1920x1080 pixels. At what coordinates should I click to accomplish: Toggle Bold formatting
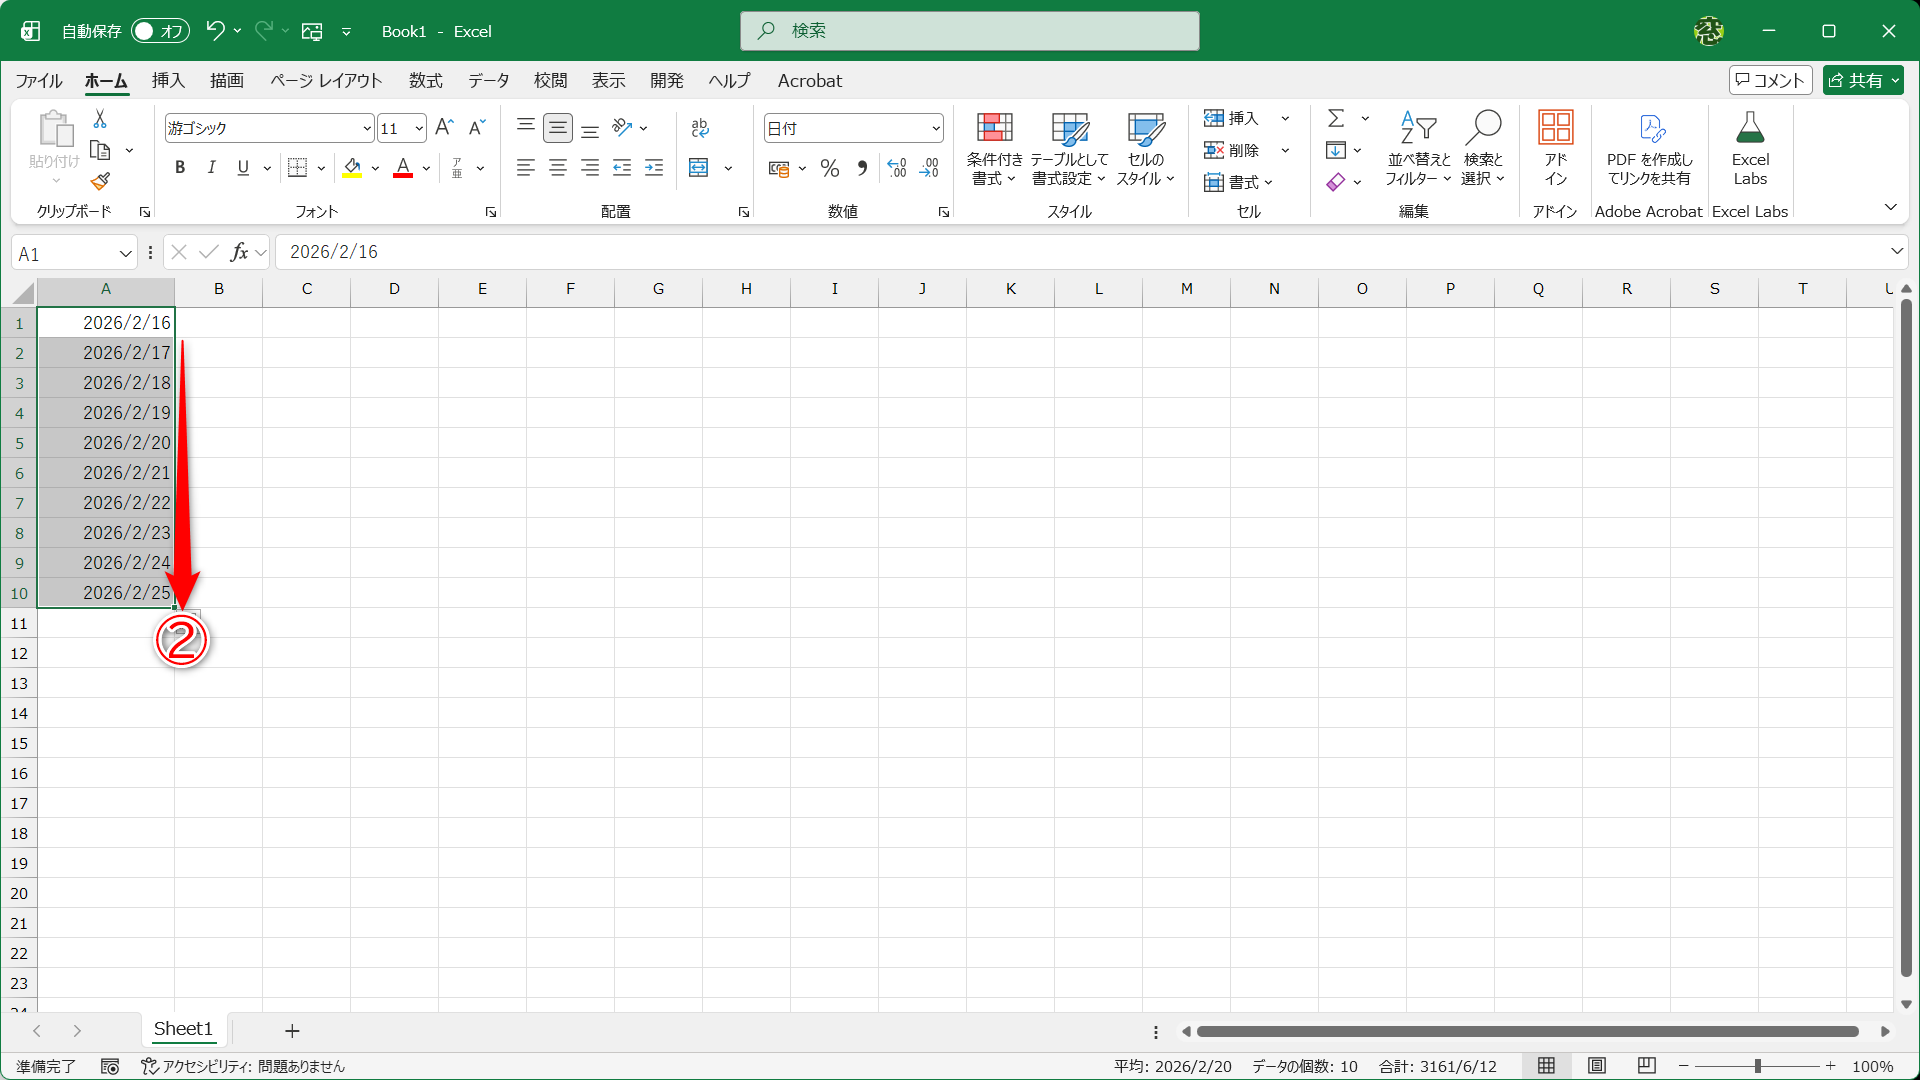180,168
